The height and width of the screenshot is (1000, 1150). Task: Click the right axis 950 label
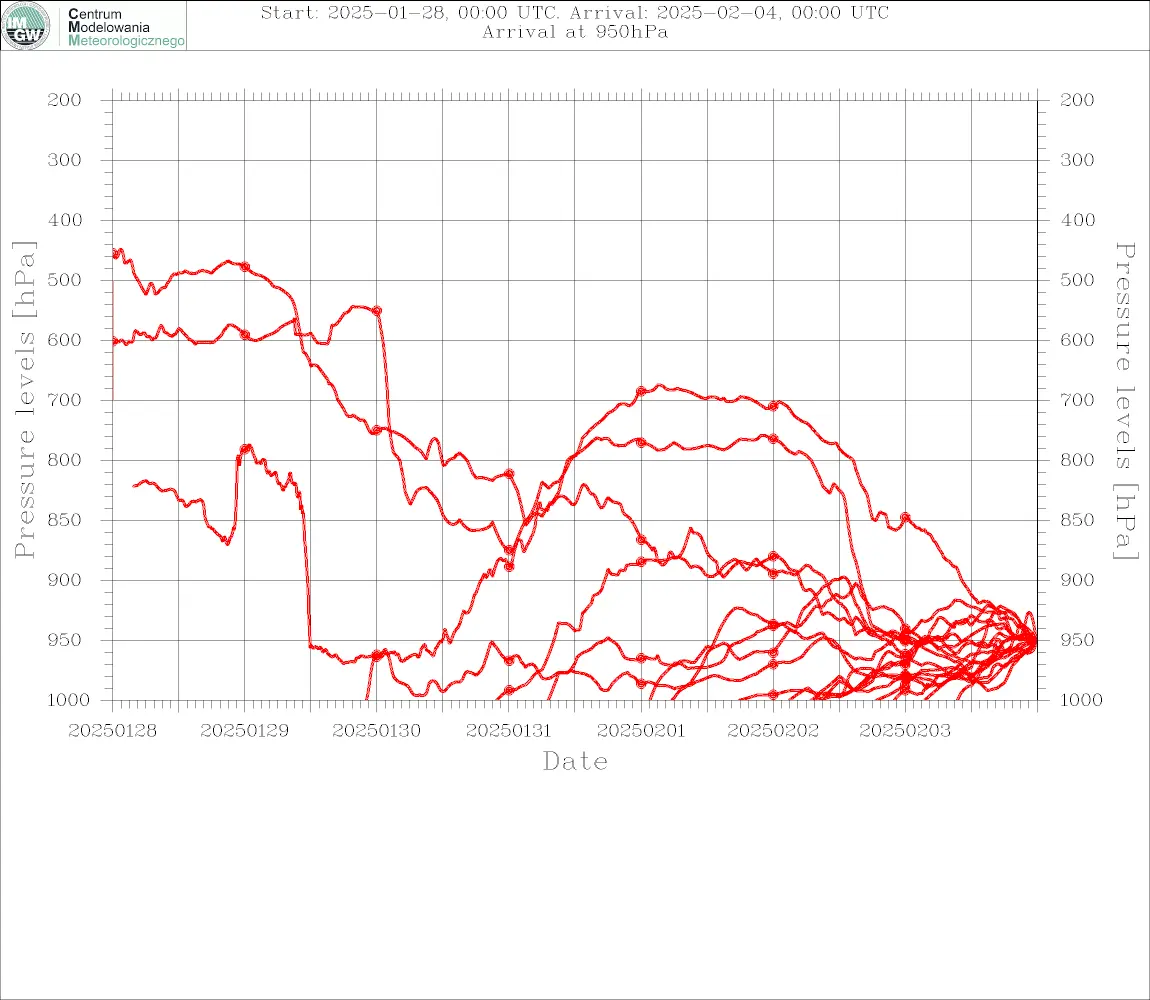(1077, 640)
